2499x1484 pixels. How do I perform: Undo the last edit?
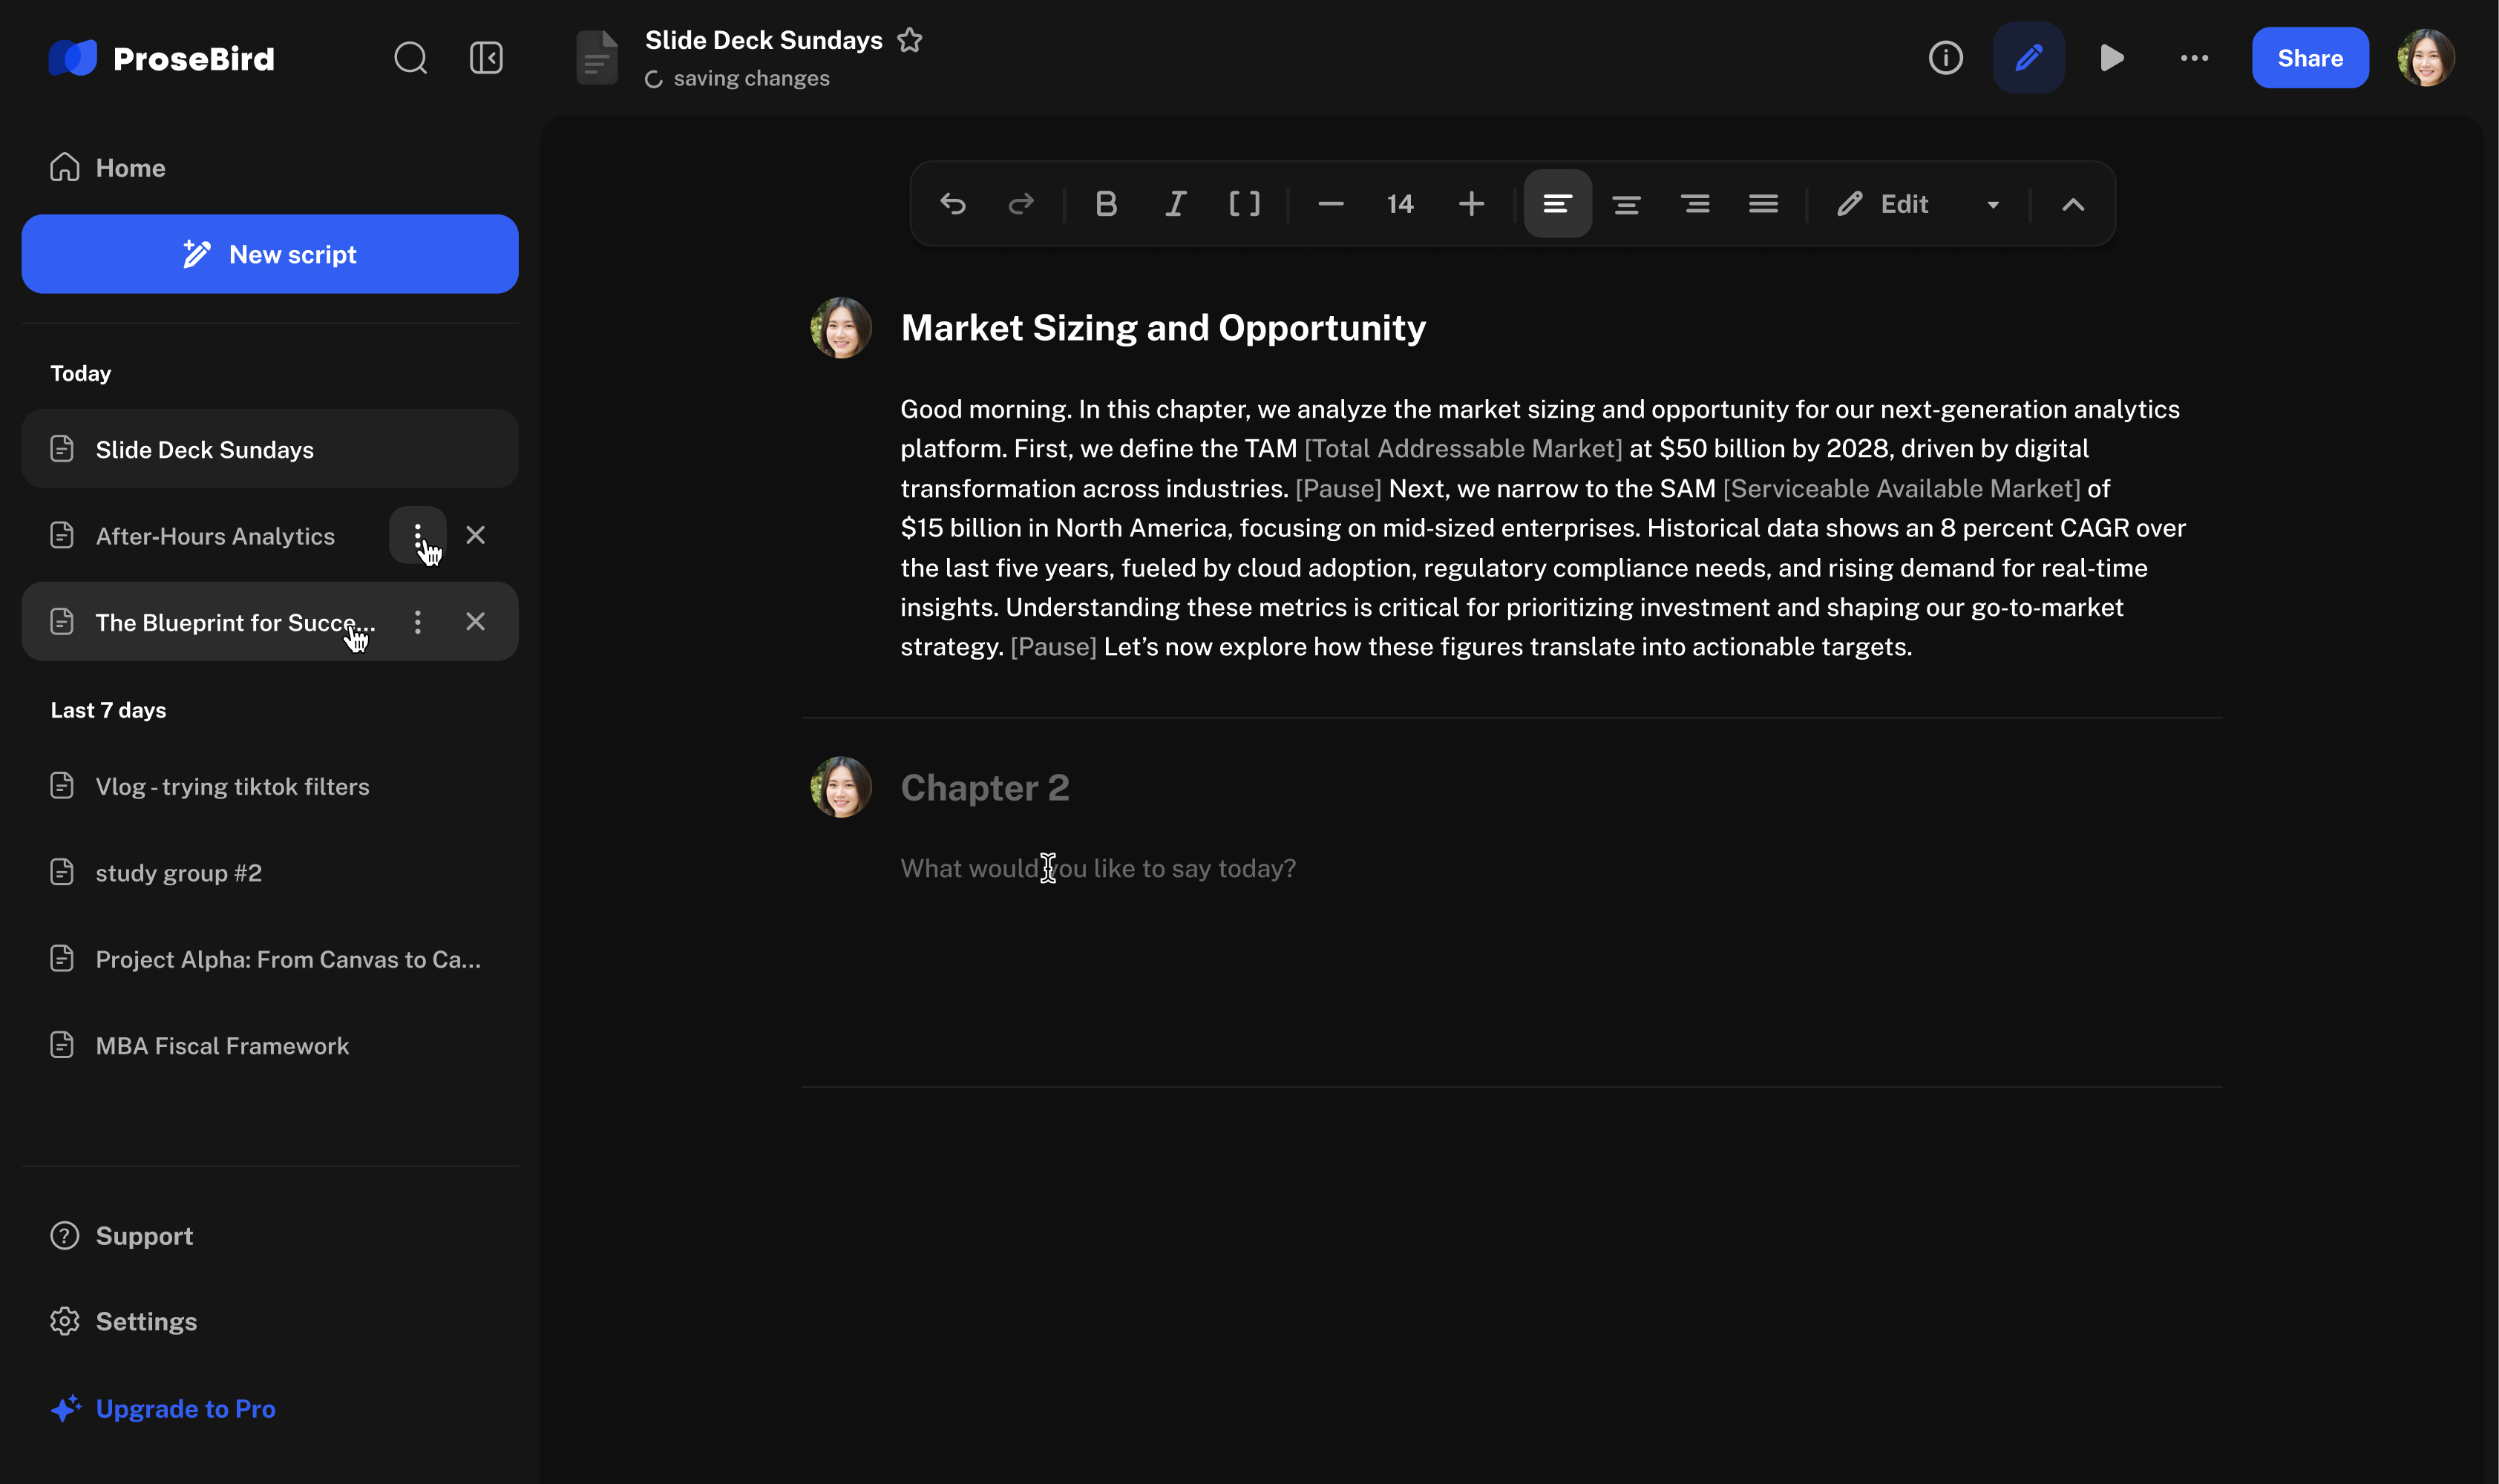(953, 204)
